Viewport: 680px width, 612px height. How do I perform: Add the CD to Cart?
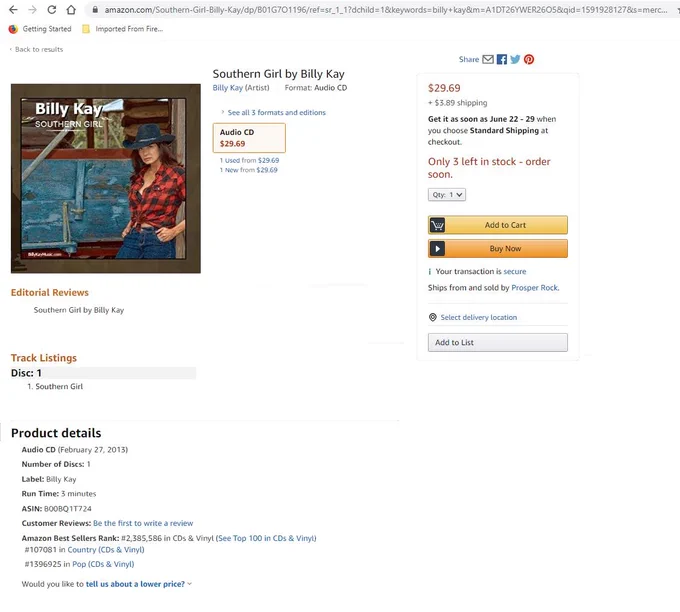(x=497, y=225)
